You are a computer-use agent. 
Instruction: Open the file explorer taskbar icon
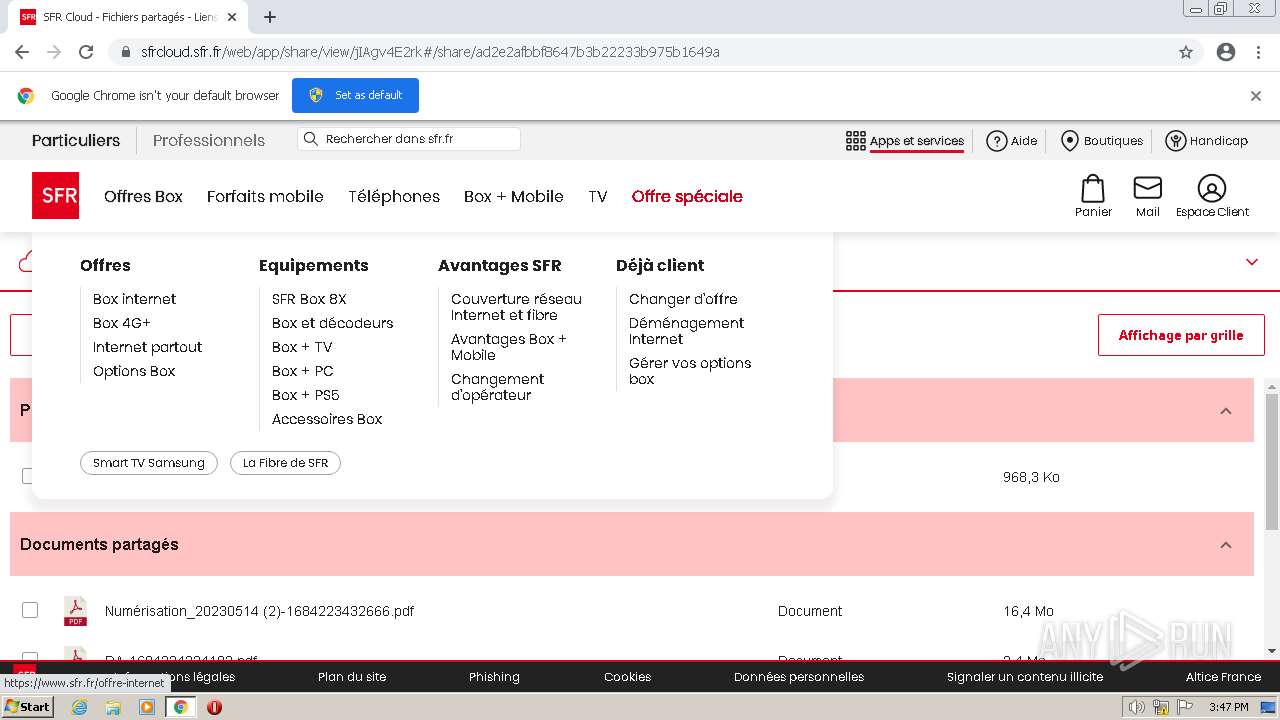[113, 707]
